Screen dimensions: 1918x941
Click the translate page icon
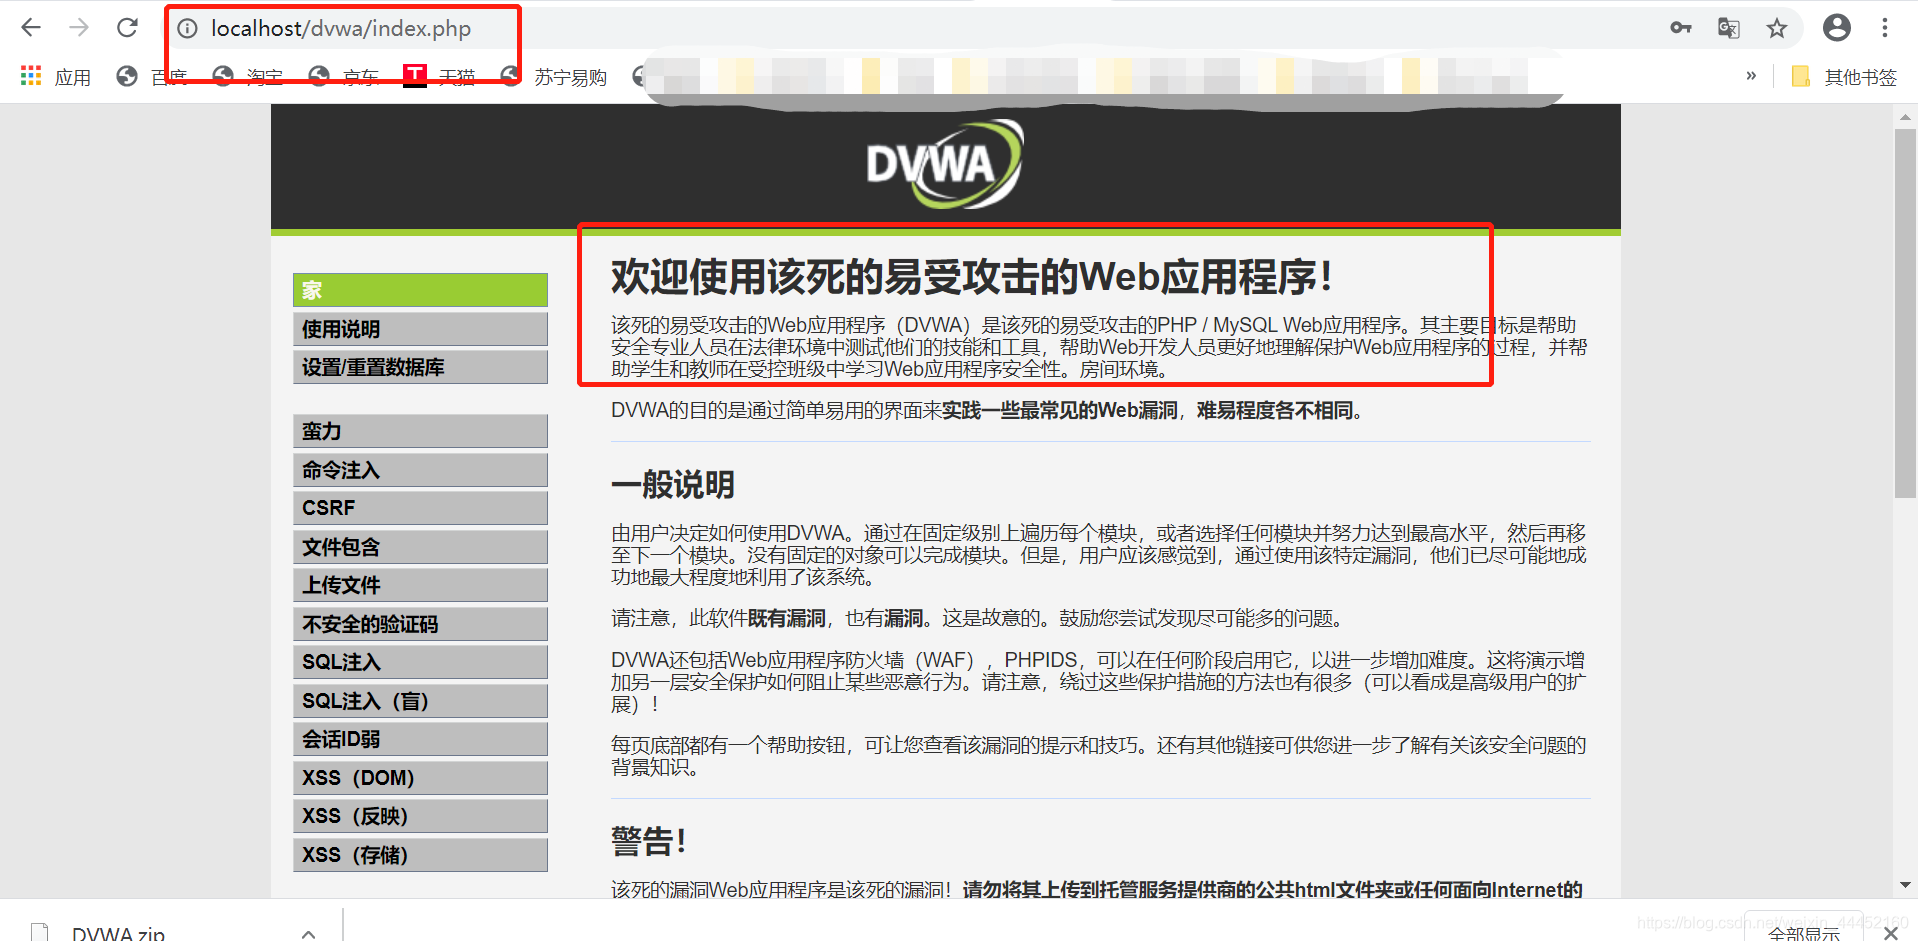point(1729,28)
